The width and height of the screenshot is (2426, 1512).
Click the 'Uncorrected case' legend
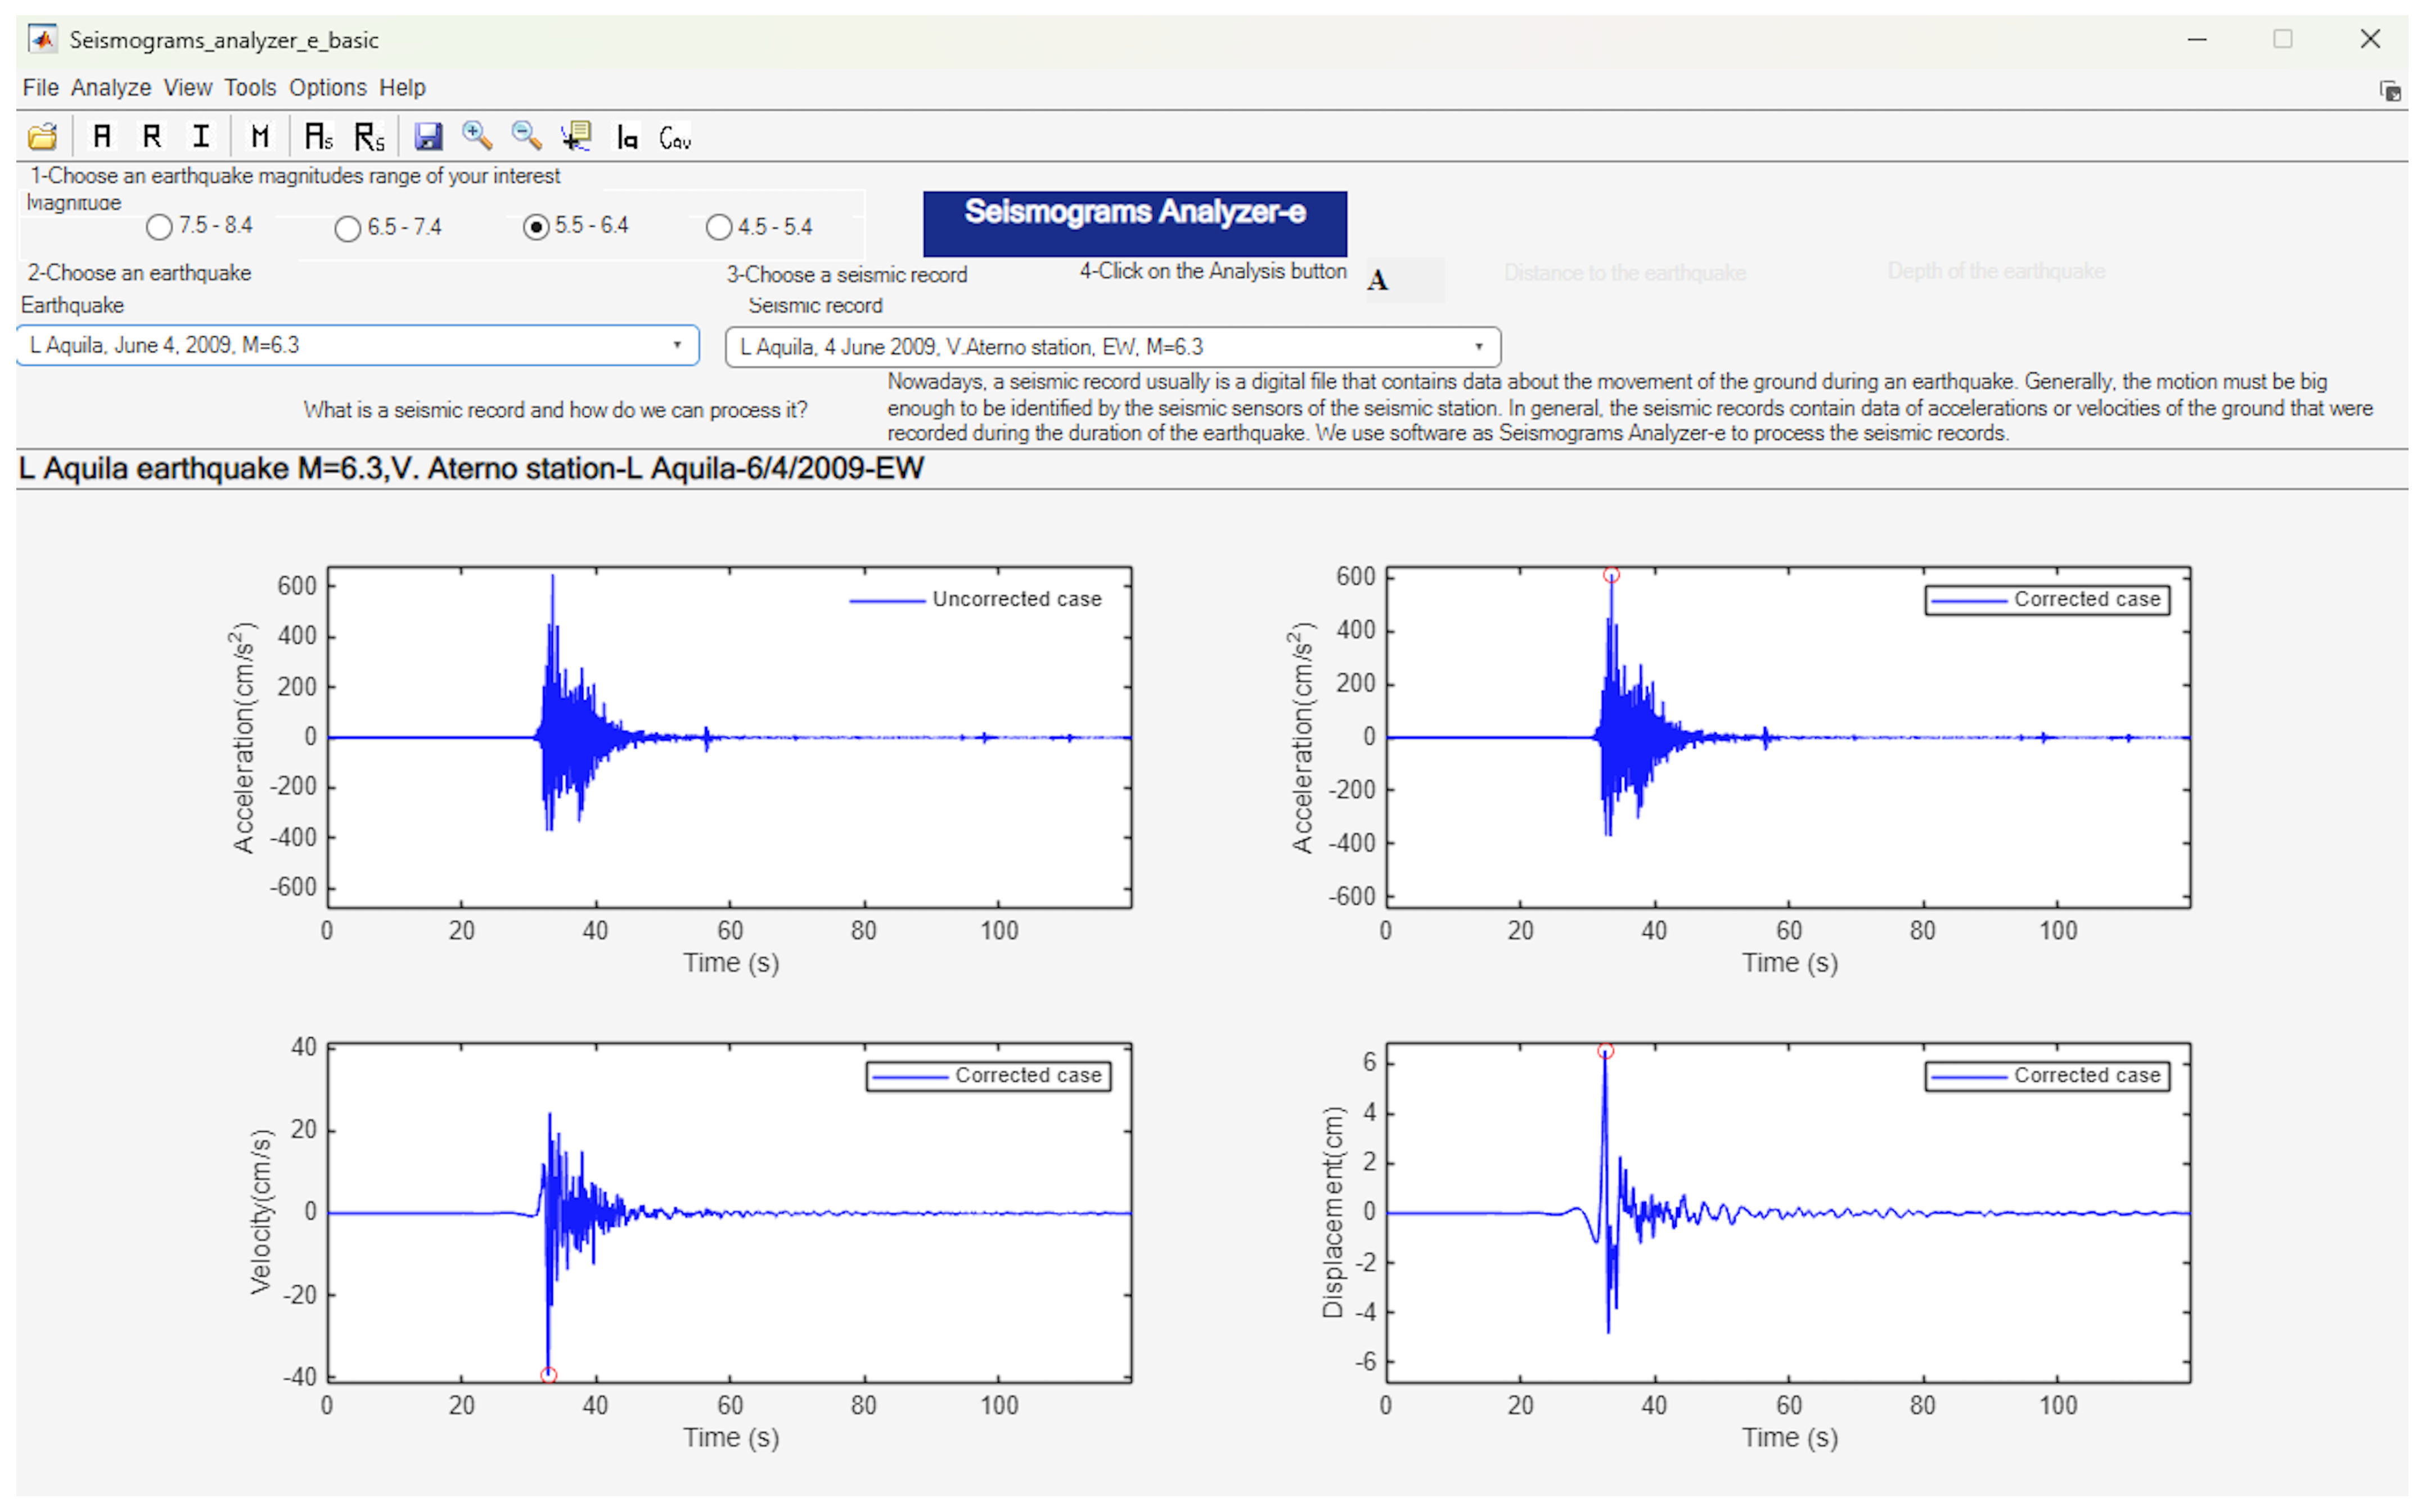[x=975, y=599]
